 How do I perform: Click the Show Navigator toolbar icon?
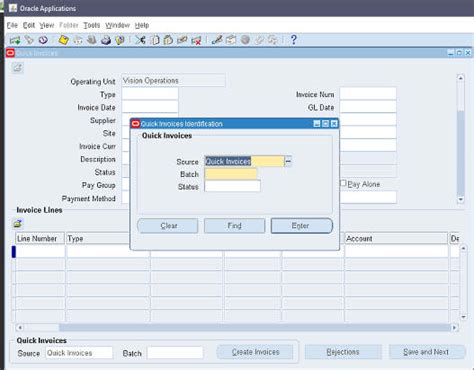click(43, 40)
